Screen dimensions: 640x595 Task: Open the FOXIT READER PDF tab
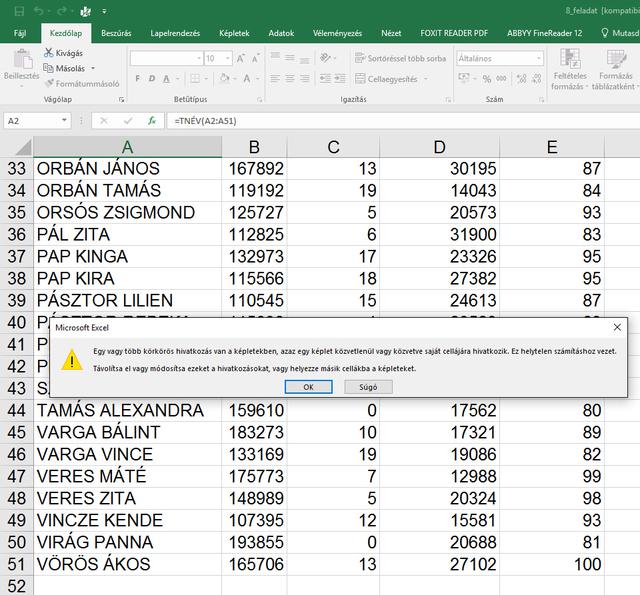[454, 33]
